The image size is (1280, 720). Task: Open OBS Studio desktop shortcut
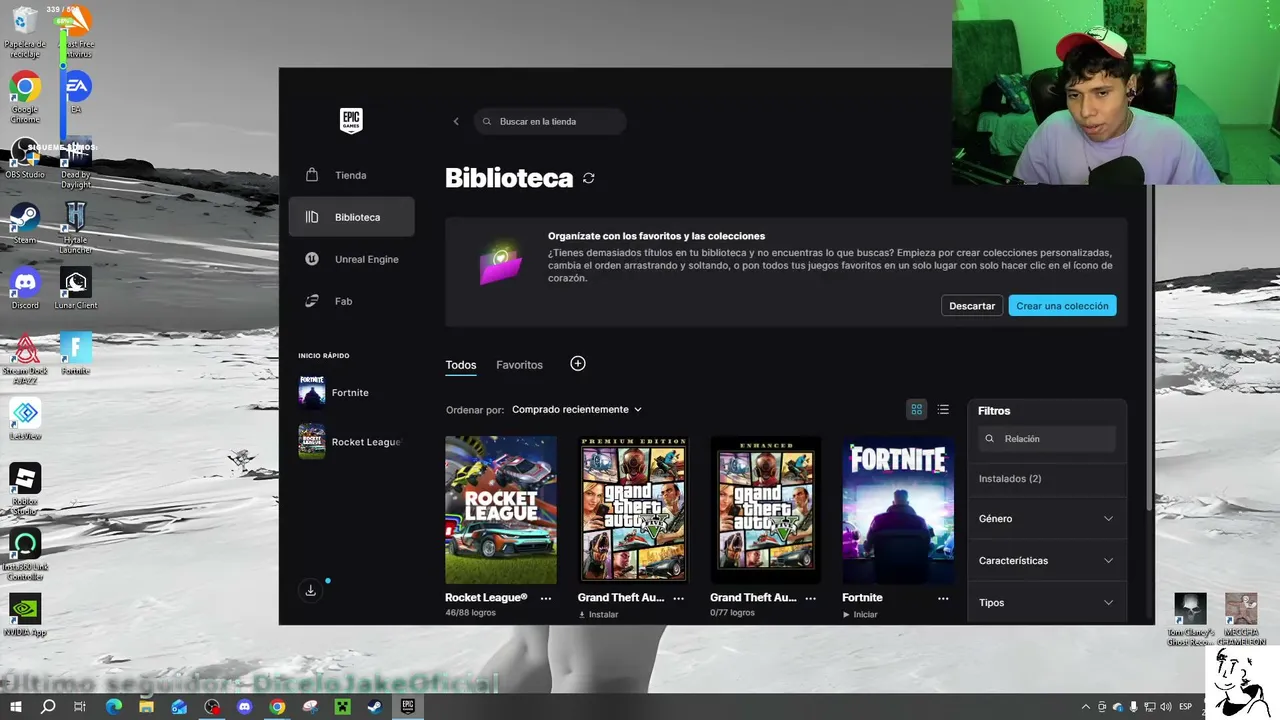click(25, 160)
